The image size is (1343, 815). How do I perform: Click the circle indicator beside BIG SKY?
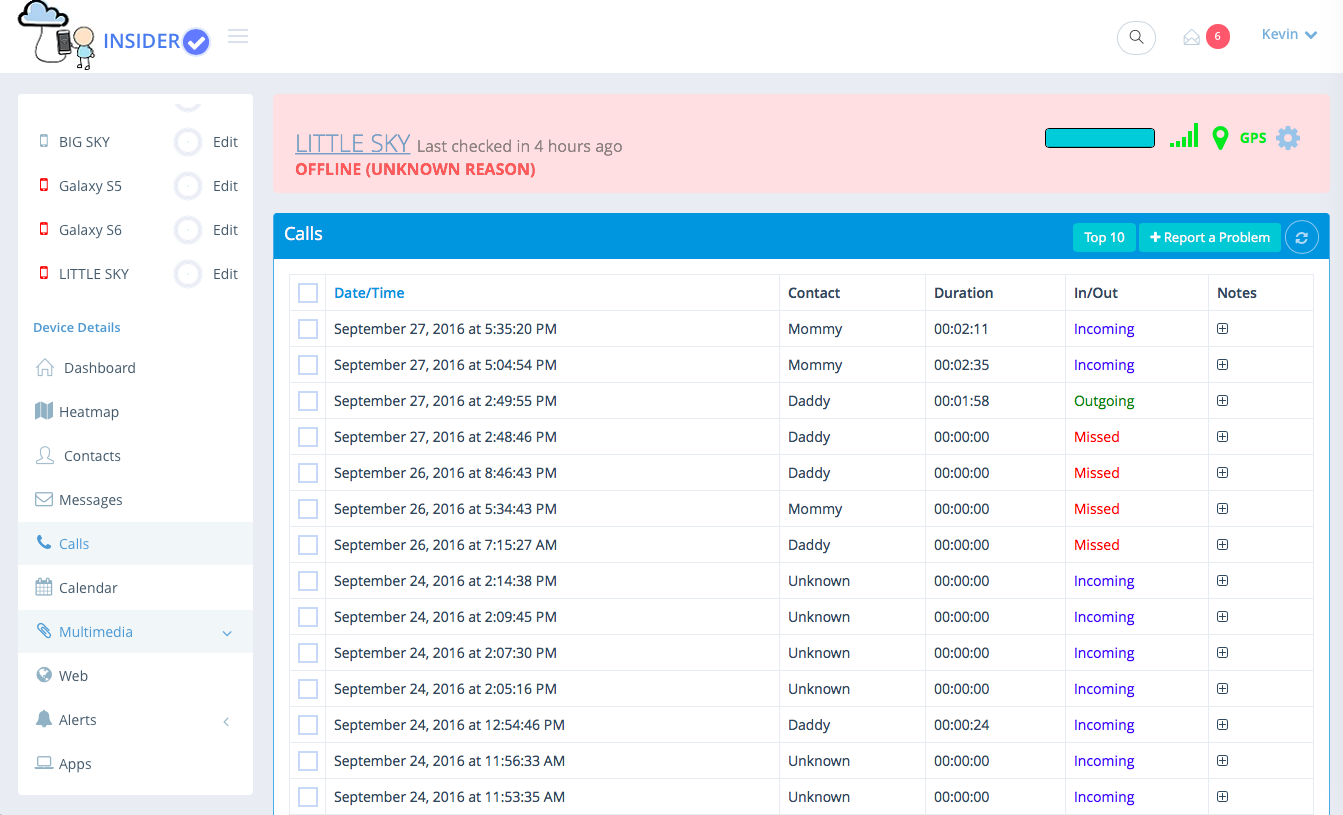pyautogui.click(x=188, y=142)
